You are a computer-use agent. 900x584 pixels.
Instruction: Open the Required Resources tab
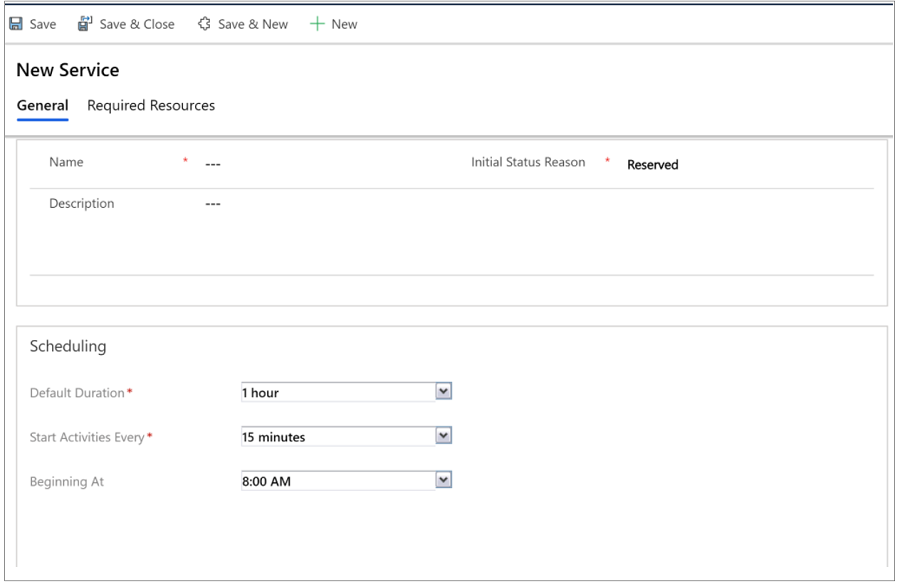151,106
